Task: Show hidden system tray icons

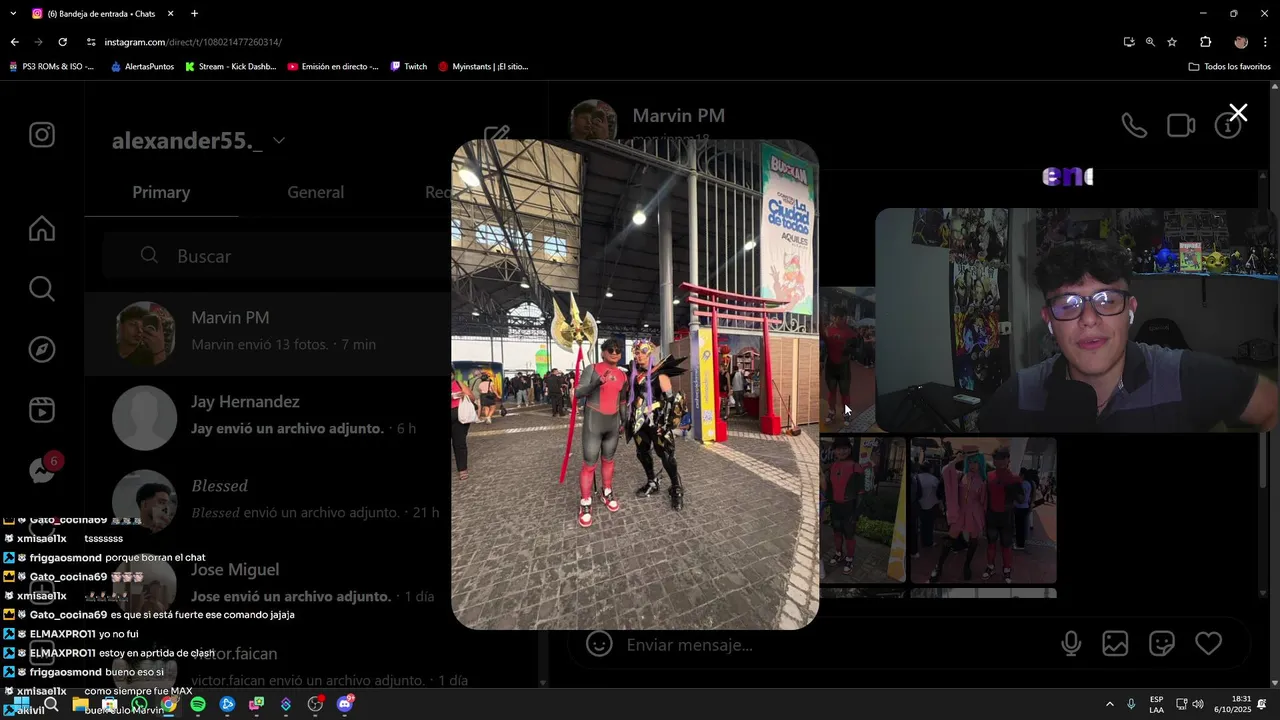Action: click(1109, 704)
